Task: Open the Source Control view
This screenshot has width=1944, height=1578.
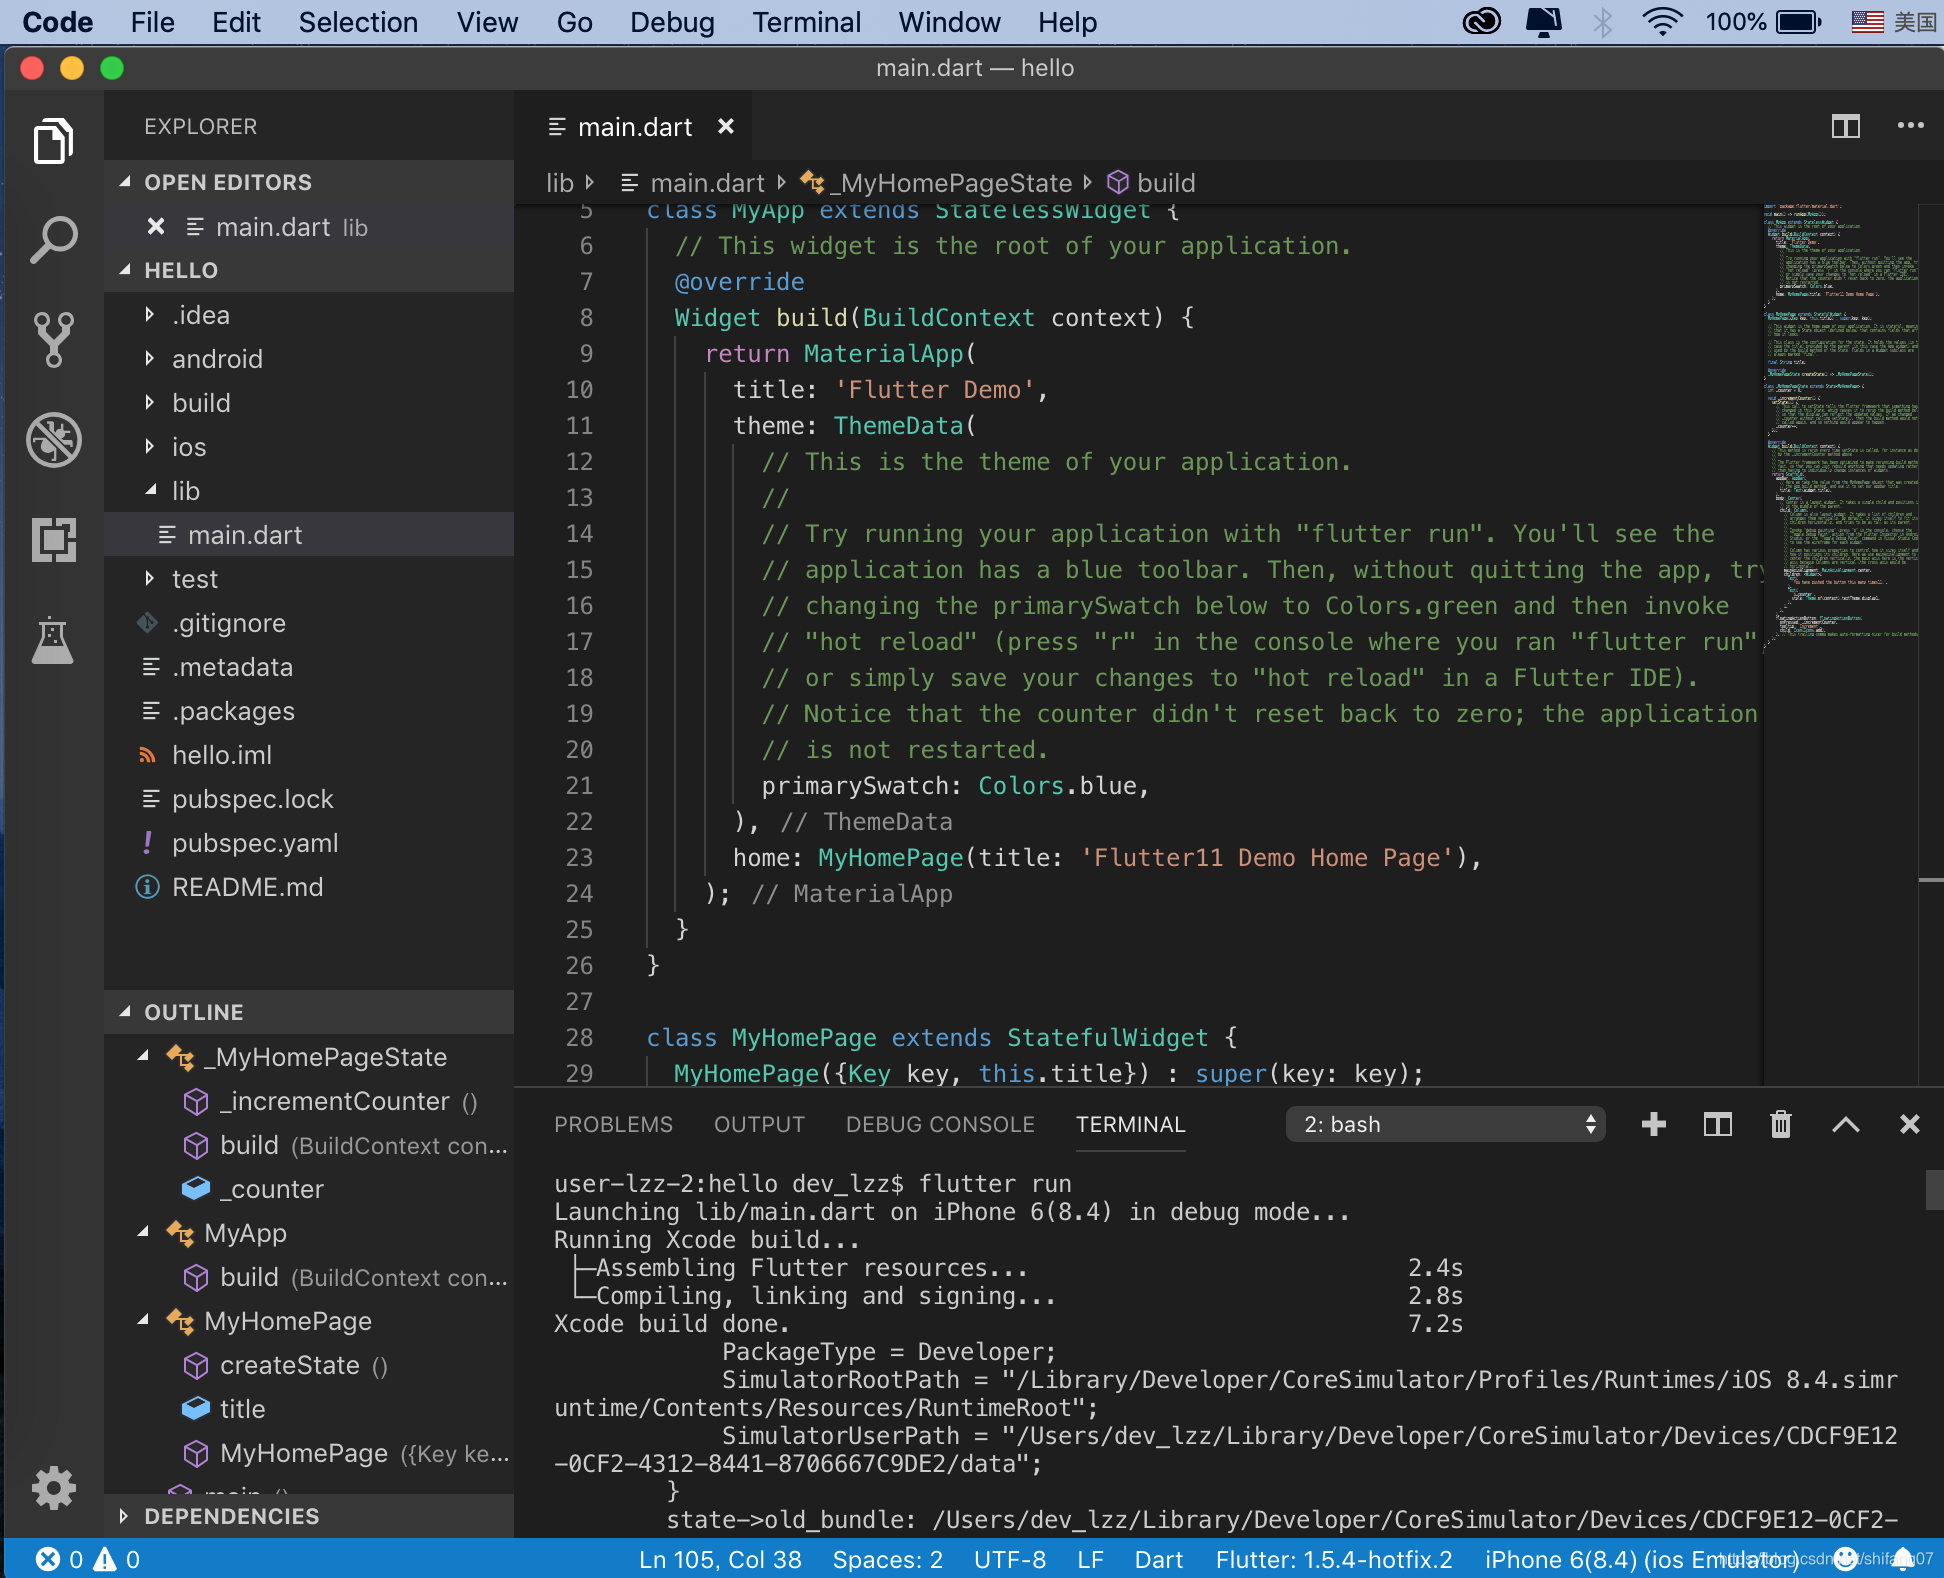Action: click(53, 340)
